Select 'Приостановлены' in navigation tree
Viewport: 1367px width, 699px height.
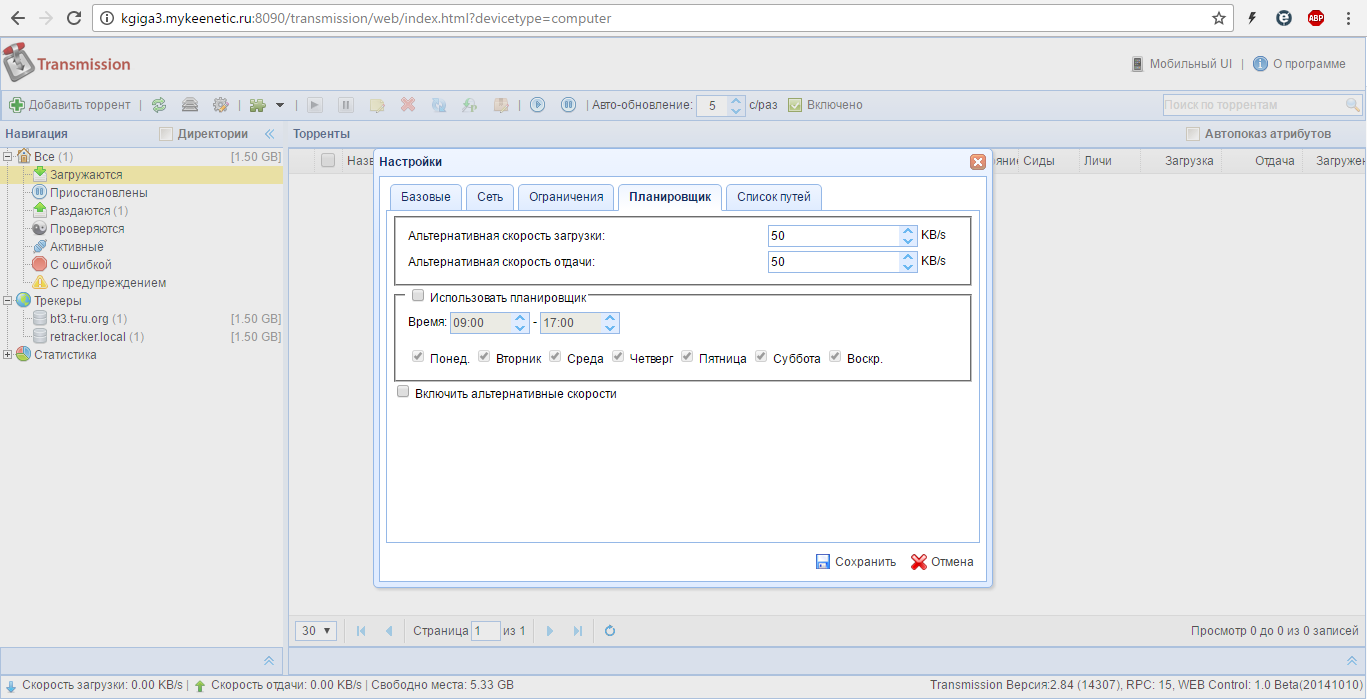tap(98, 193)
